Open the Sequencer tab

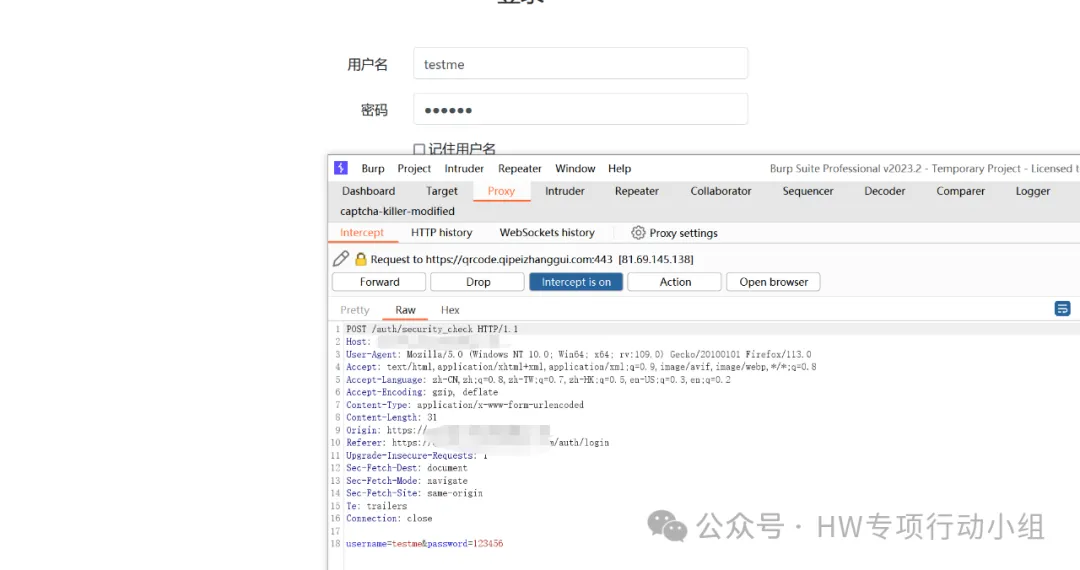tap(808, 191)
